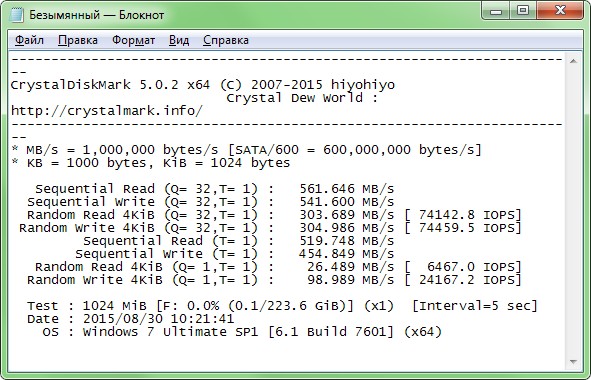Screen dimensions: 591x380
Task: Open the Справка menu
Action: (x=226, y=40)
